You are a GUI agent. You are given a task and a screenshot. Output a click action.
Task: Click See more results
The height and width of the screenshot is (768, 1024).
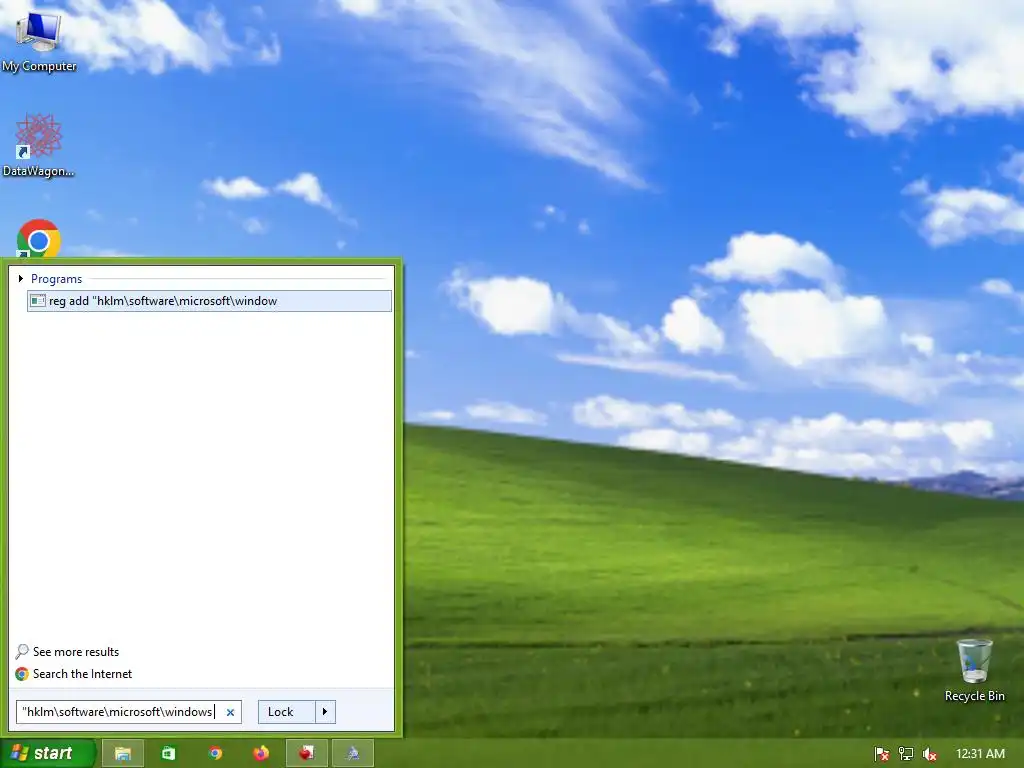pos(76,652)
